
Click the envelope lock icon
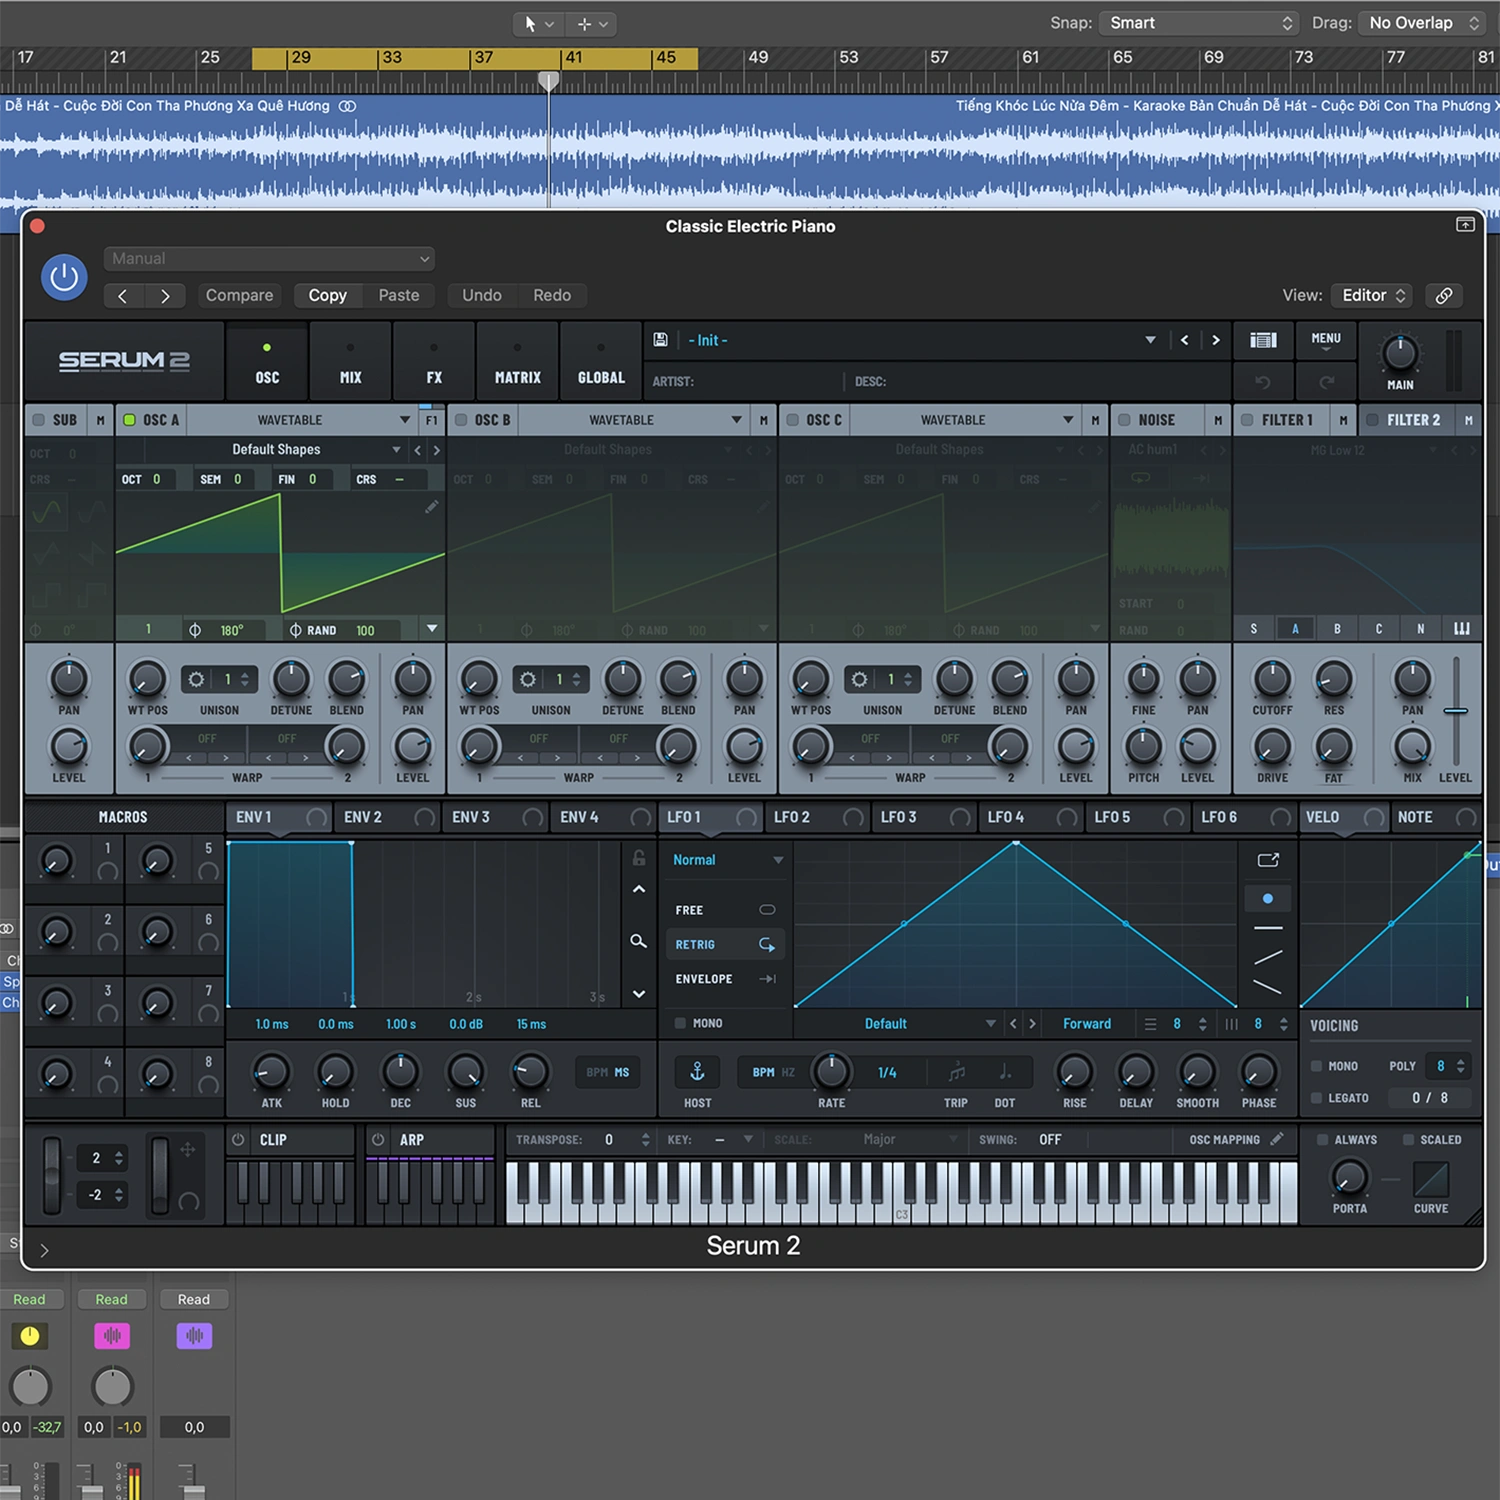tap(638, 858)
